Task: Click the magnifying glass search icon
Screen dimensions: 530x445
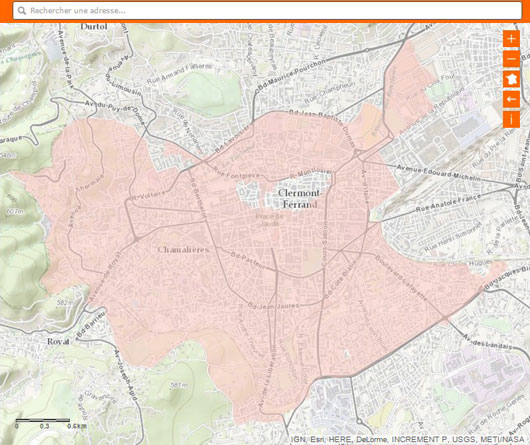Action: [x=22, y=11]
